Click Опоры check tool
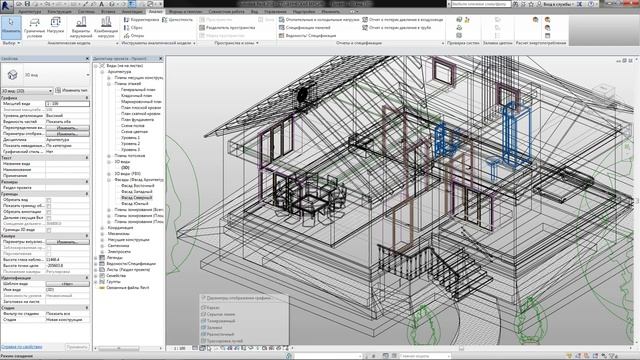Viewport: 640px width, 360px height. pyautogui.click(x=134, y=36)
